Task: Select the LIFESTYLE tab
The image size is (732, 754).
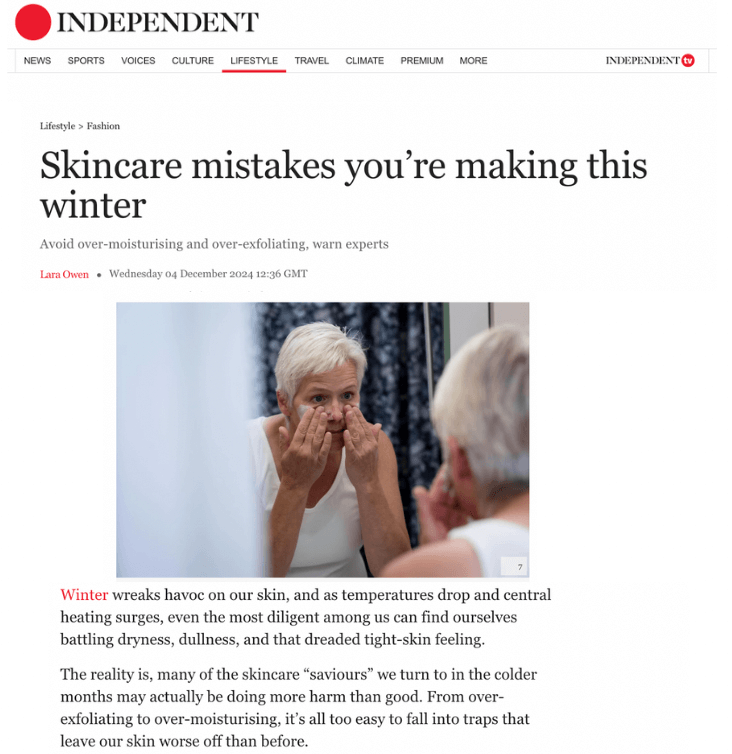Action: (254, 61)
